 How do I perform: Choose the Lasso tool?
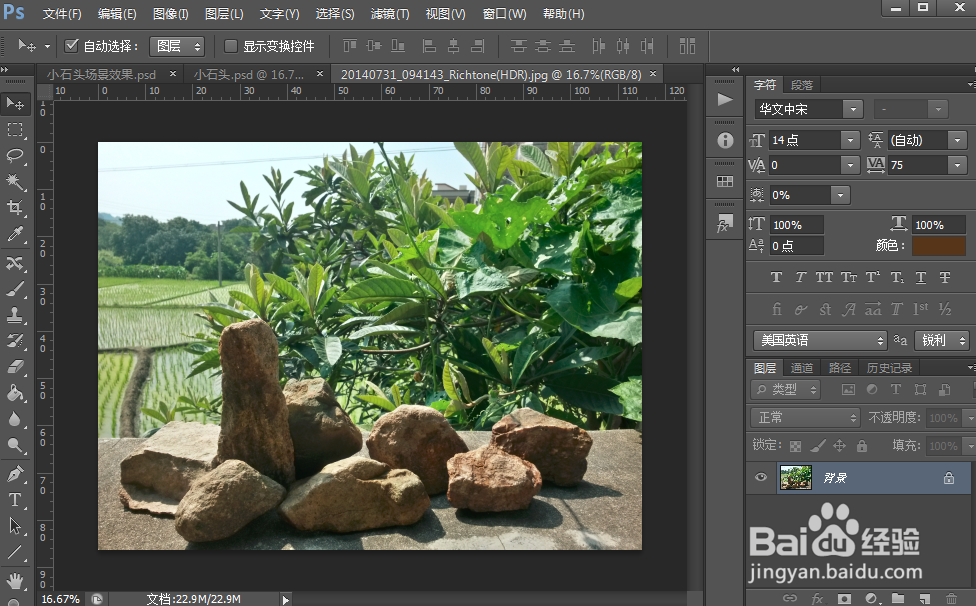pos(15,156)
